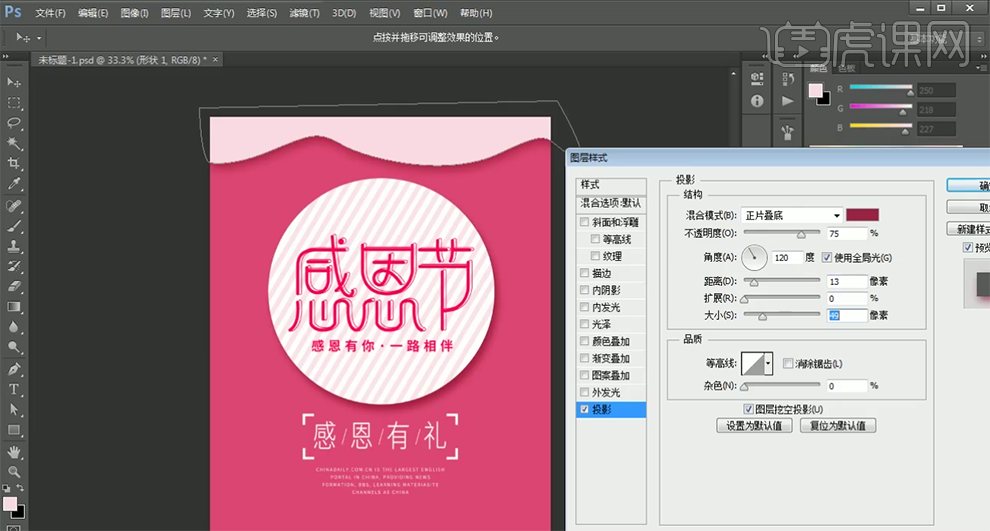
Task: Select the Horizontal Type tool
Action: (14, 389)
